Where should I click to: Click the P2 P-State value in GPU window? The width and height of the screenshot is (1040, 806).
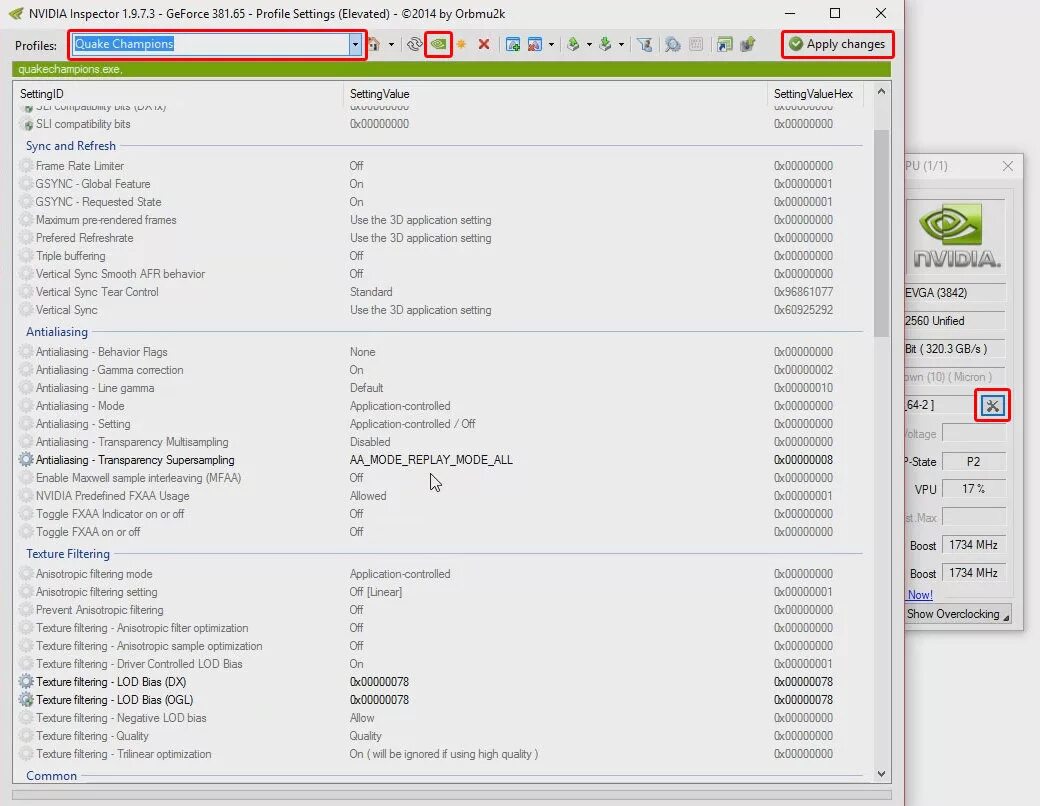click(x=973, y=461)
